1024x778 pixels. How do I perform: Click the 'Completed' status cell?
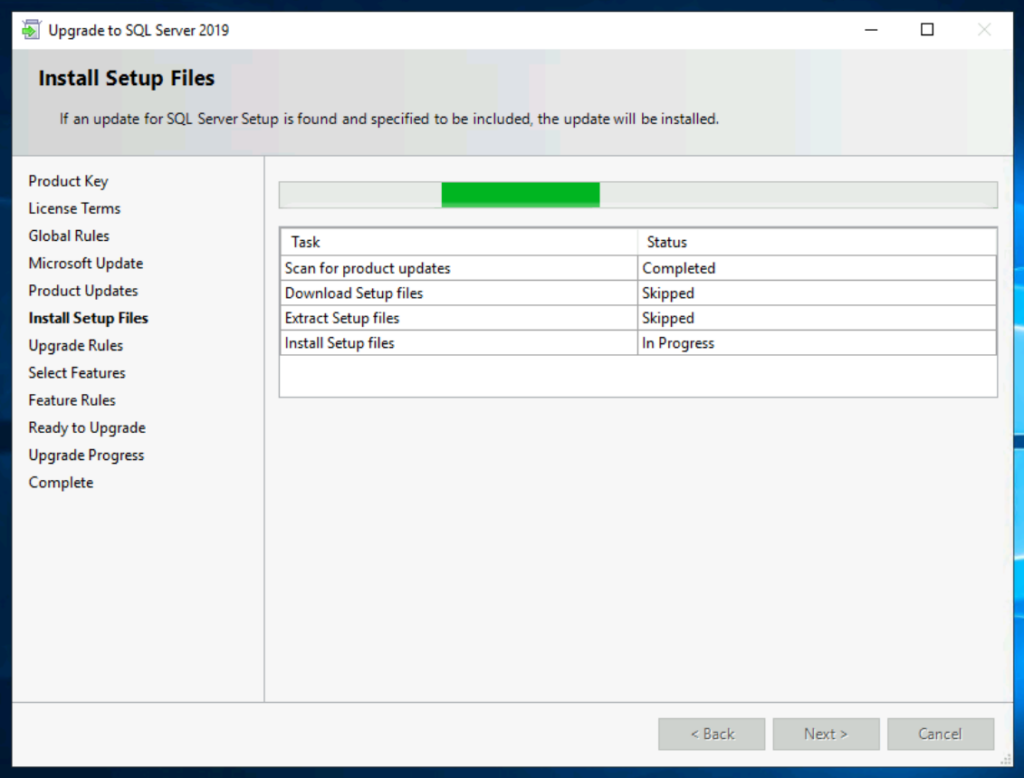coord(817,268)
